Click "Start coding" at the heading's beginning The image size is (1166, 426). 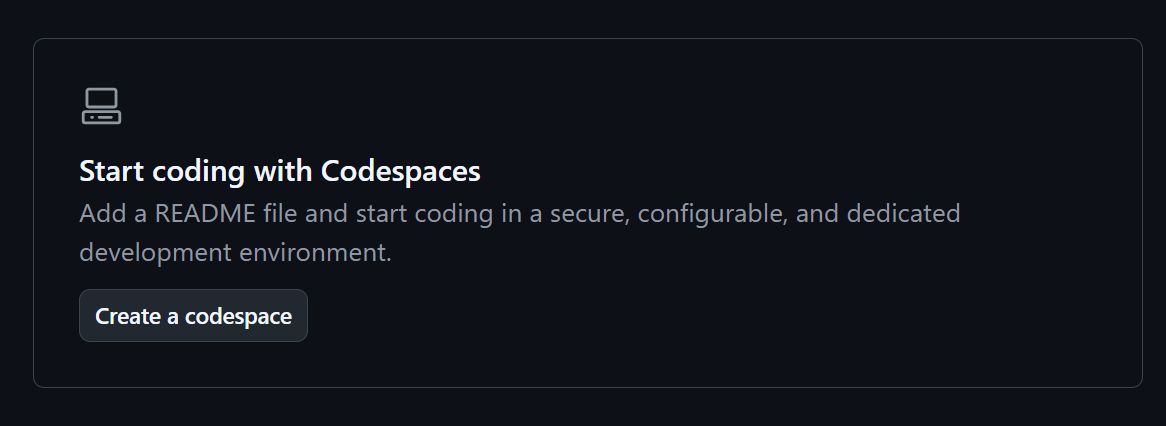coord(161,172)
